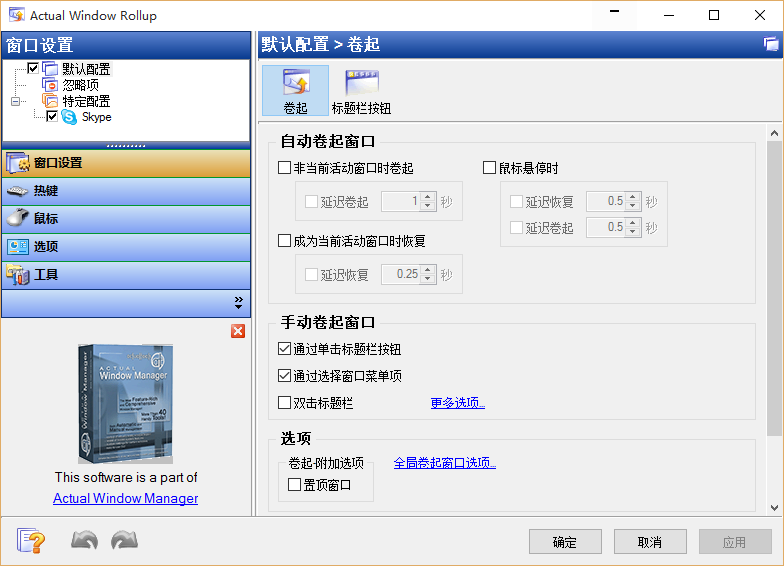Screen dimensions: 784x566
Task: Click the restore panel icon in header
Action: (x=771, y=44)
